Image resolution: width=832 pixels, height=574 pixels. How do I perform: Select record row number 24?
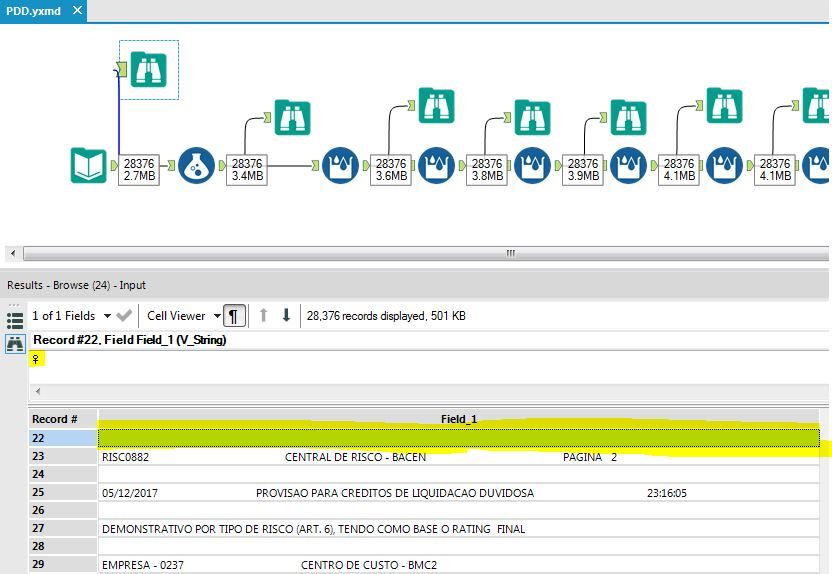pos(63,474)
